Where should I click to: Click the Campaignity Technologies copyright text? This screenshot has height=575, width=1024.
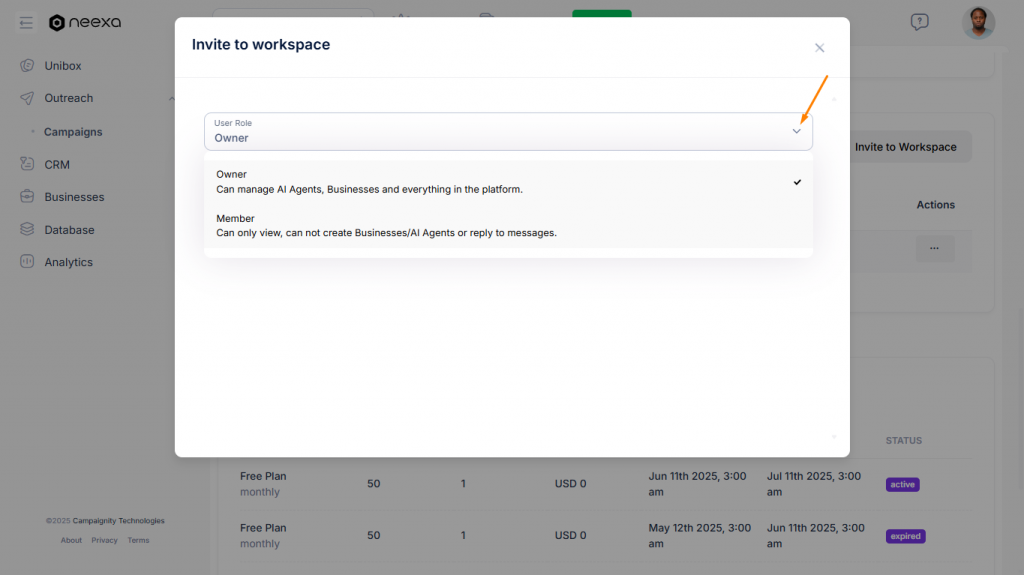point(118,521)
